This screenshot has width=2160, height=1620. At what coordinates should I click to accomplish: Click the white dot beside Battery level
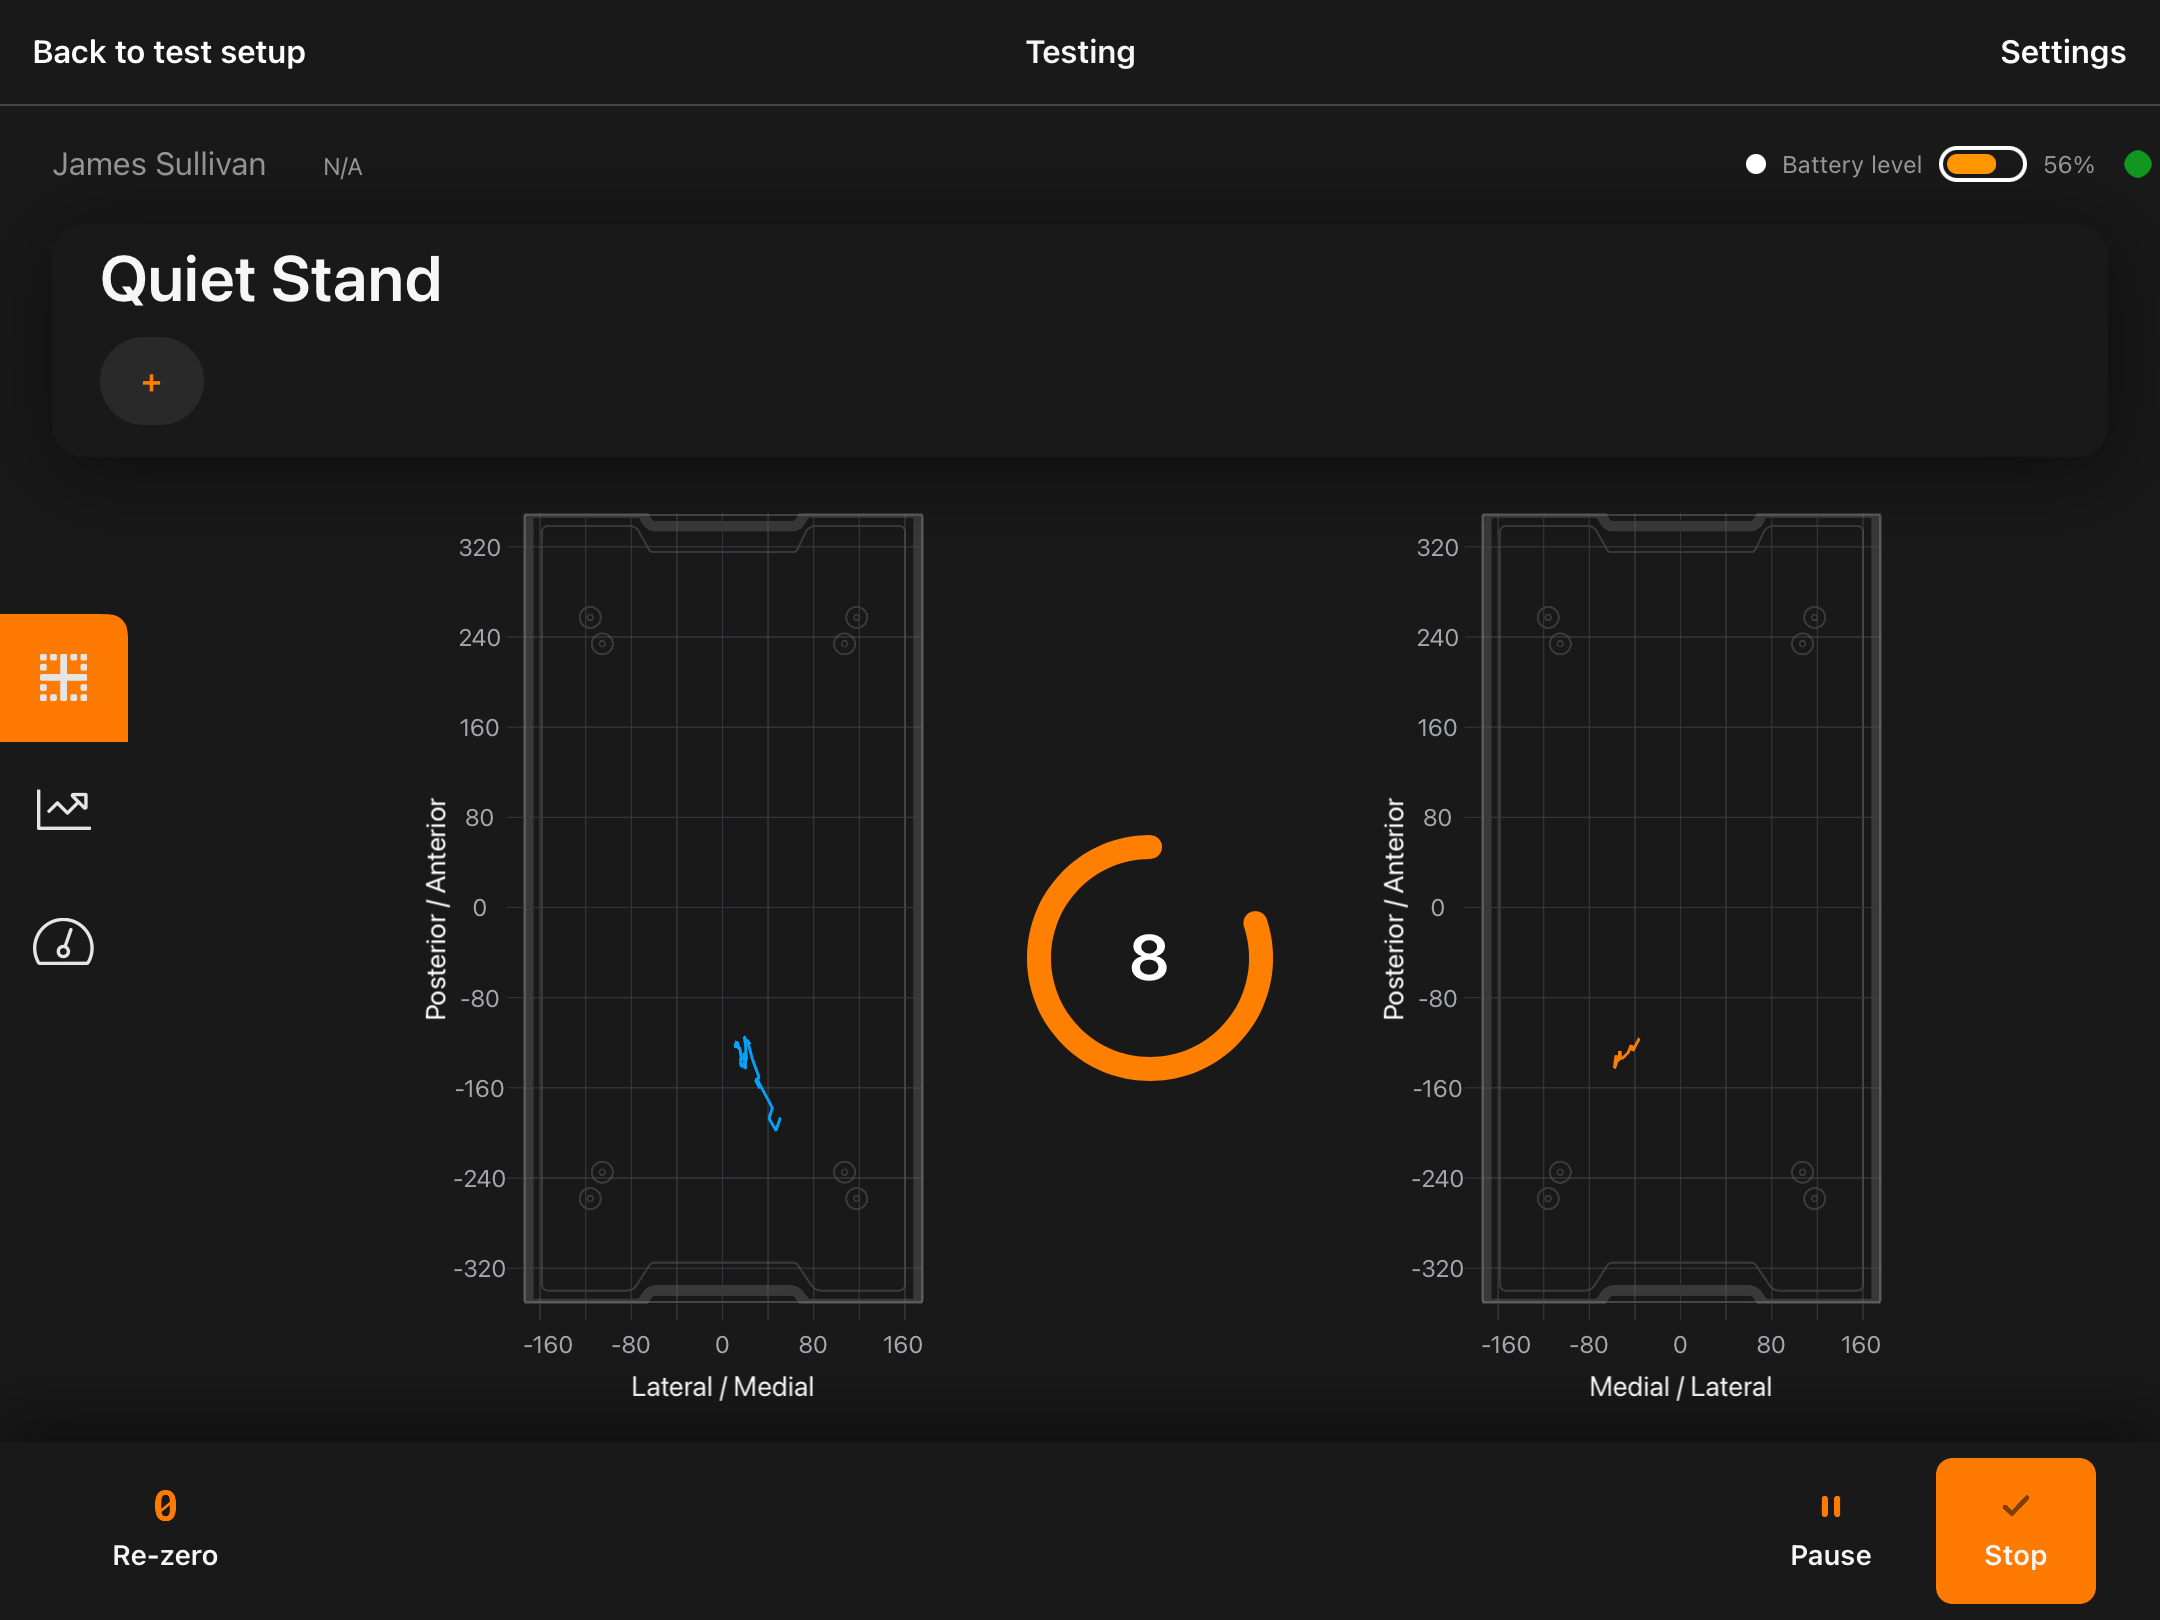pos(1756,164)
